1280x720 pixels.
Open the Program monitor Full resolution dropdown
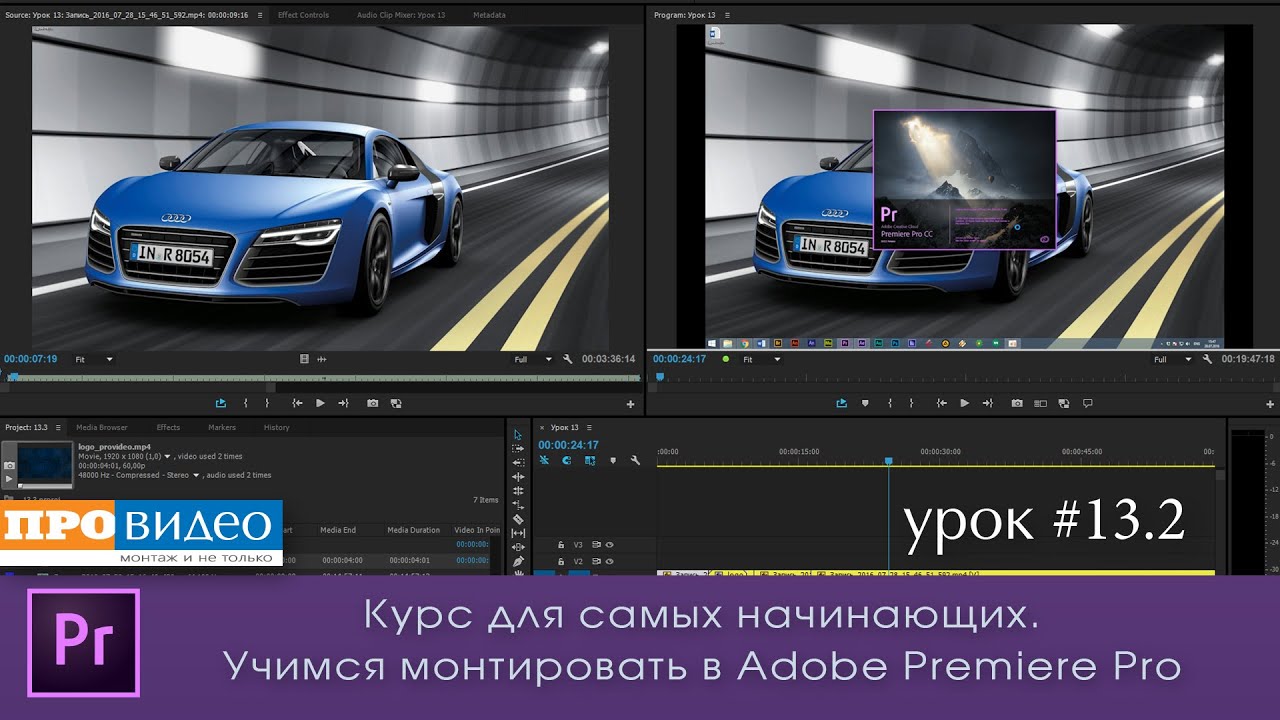tap(1173, 359)
